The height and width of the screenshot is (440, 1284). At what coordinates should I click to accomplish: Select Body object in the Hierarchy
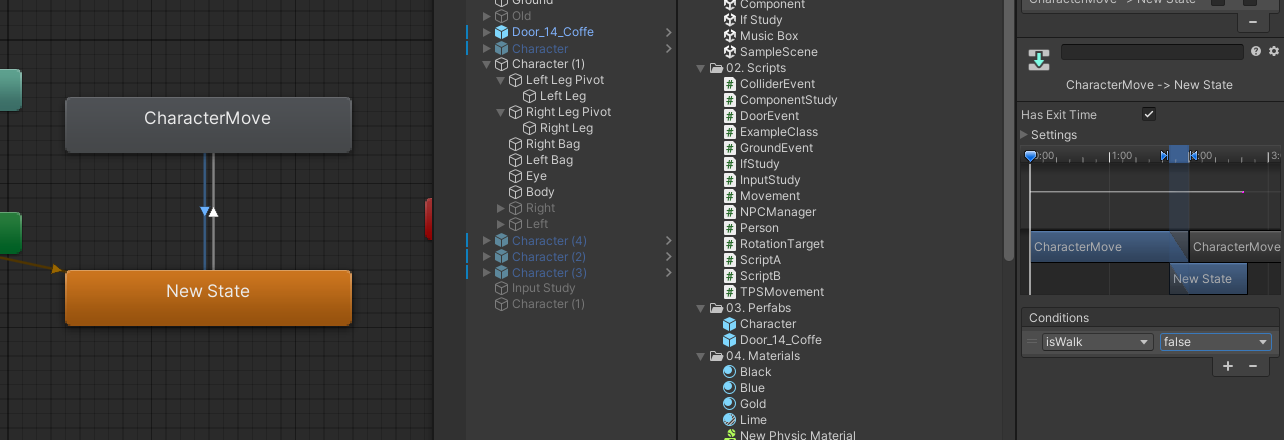540,192
